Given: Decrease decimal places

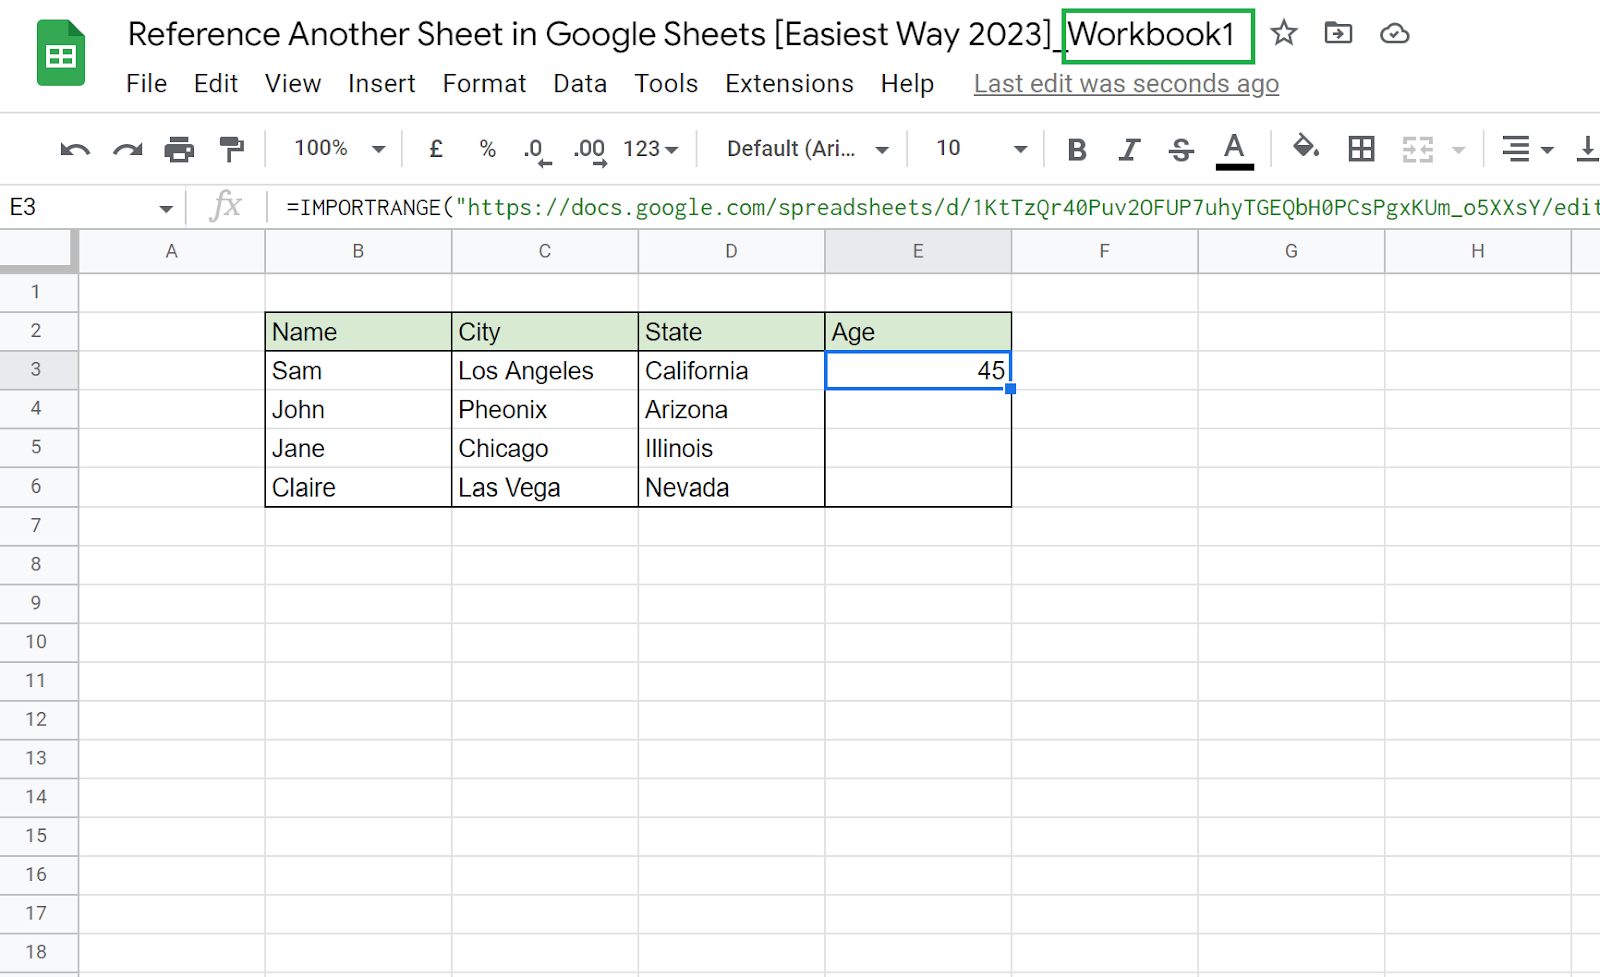Looking at the screenshot, I should (x=537, y=151).
